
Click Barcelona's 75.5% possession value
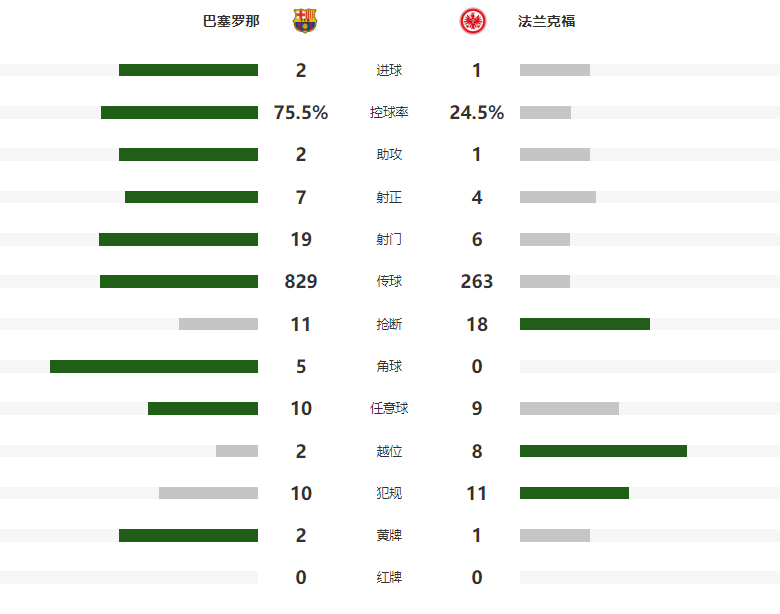point(301,113)
